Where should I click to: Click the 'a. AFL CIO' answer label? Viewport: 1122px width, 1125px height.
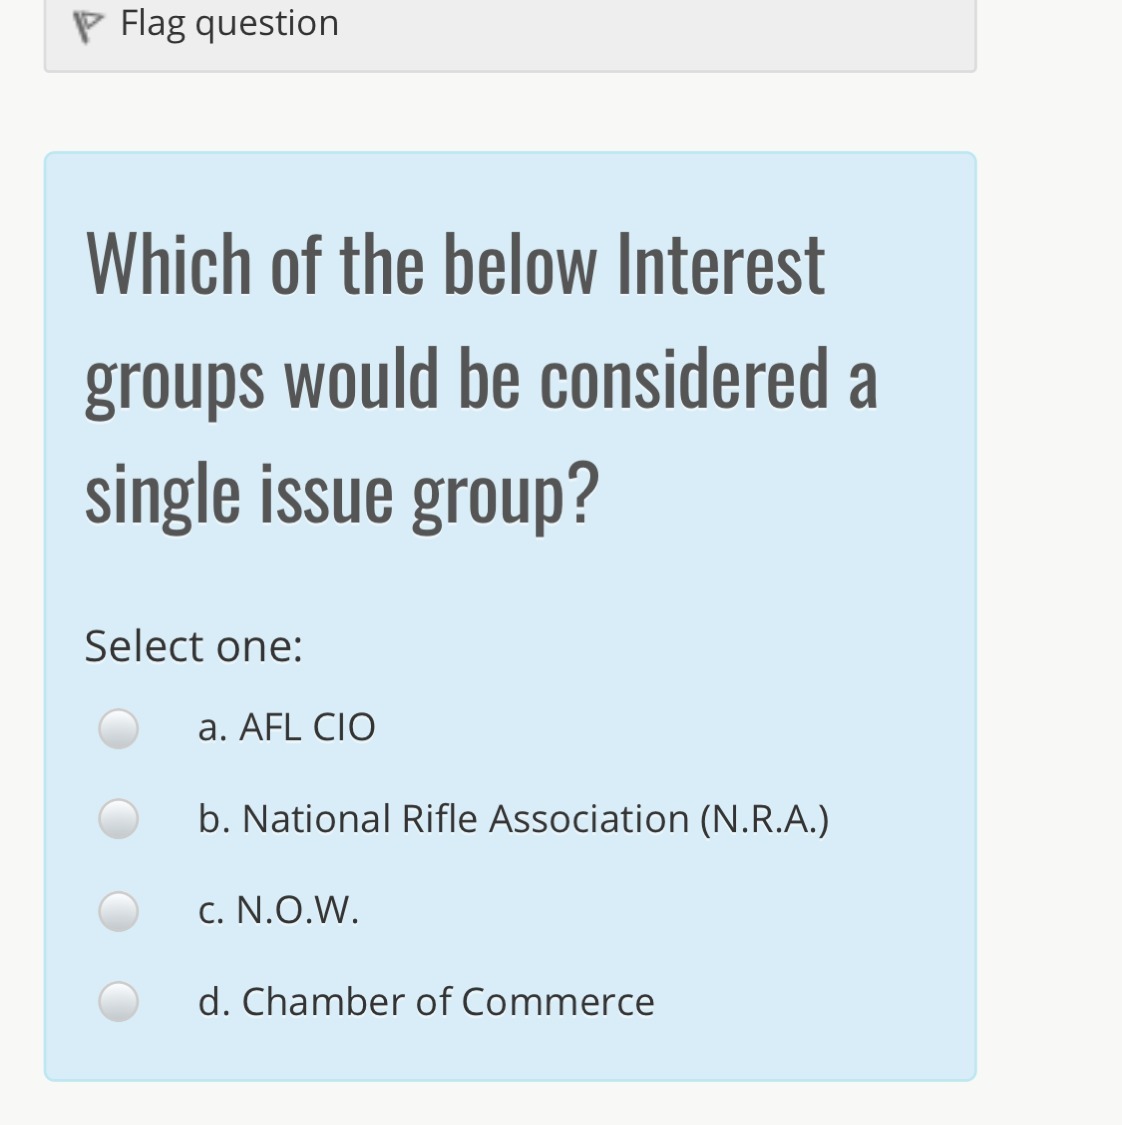286,727
